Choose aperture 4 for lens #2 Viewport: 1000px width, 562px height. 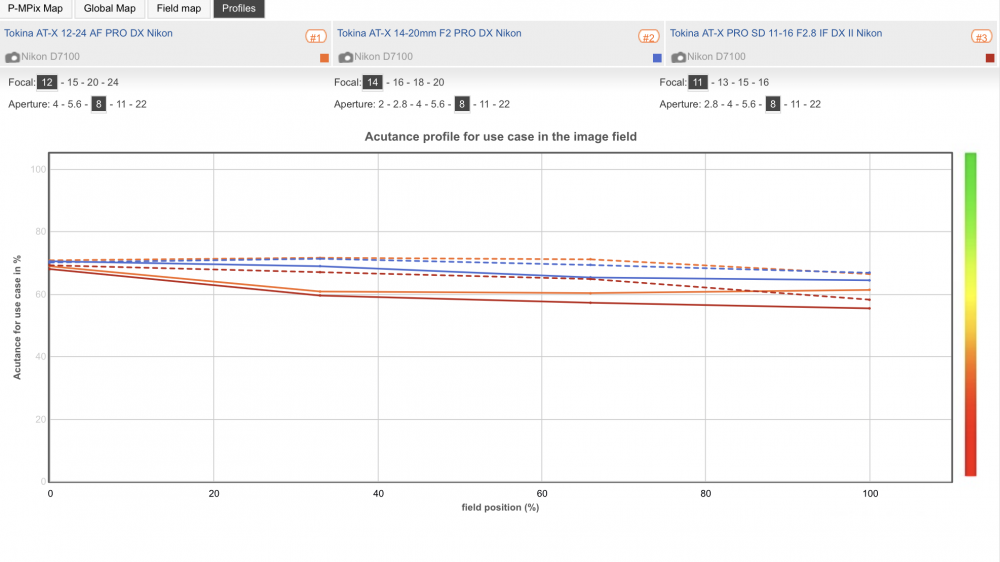(419, 104)
